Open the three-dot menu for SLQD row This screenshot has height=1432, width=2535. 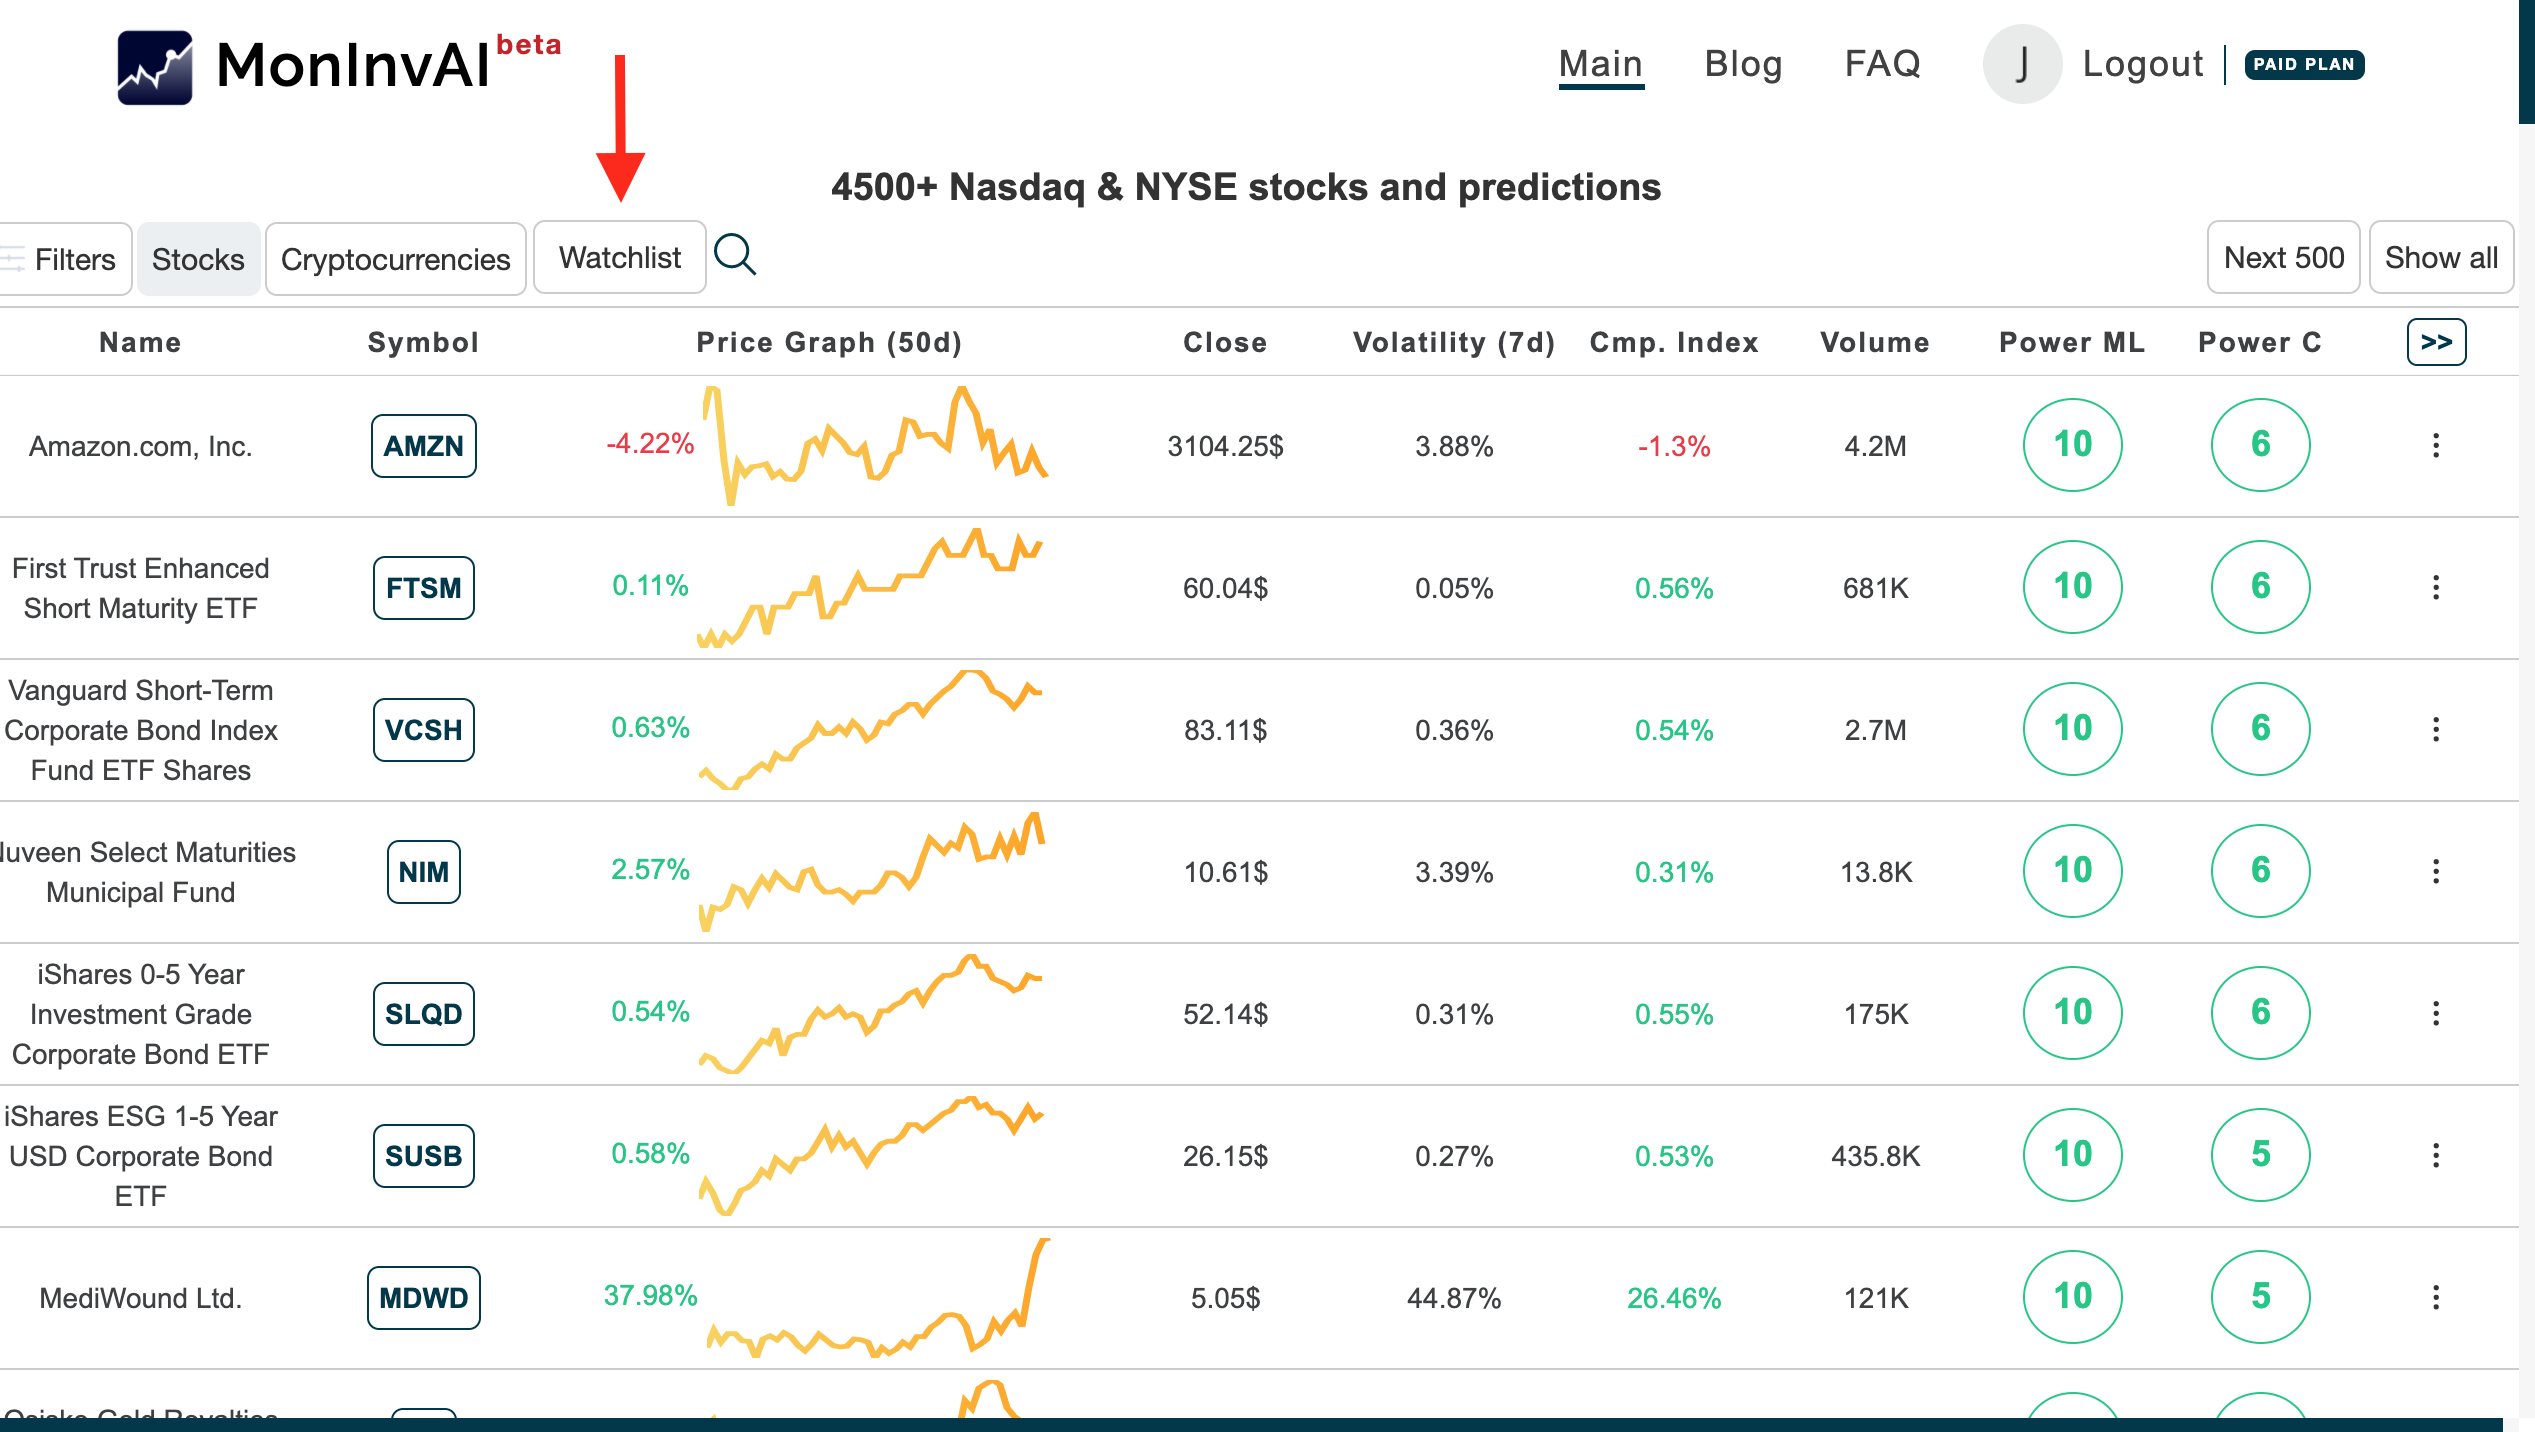[2435, 1013]
